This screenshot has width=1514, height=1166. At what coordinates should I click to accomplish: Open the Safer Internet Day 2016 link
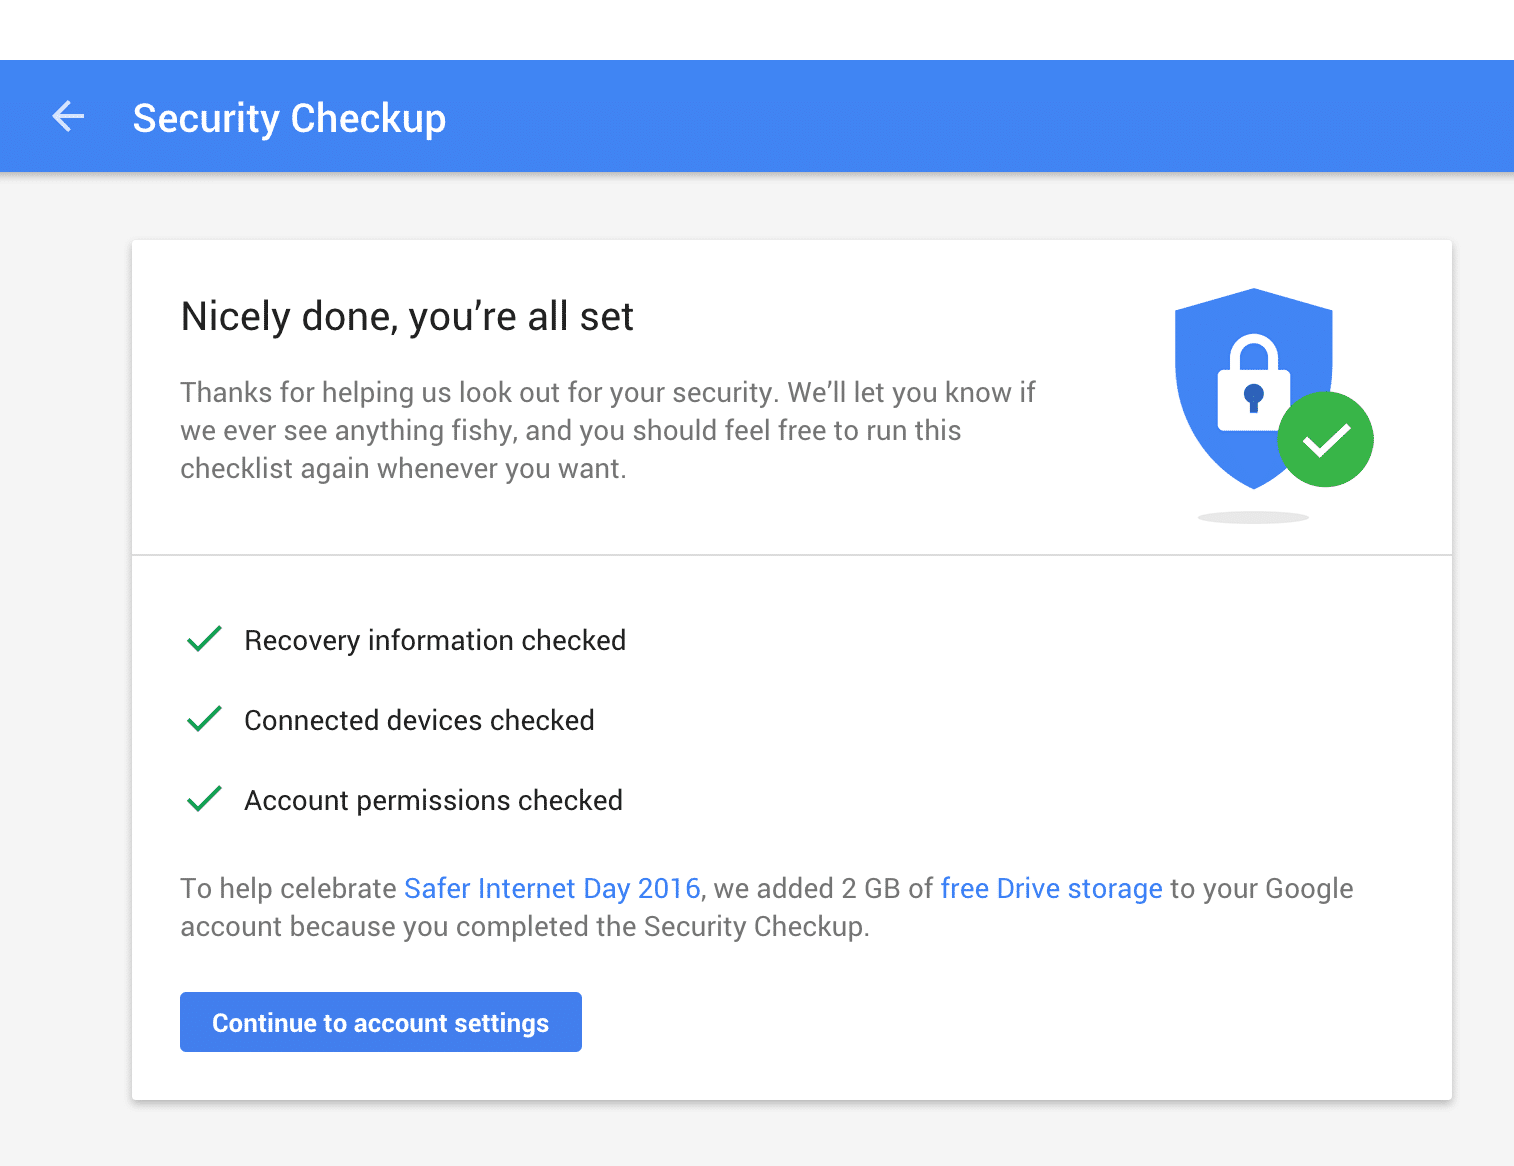point(551,888)
